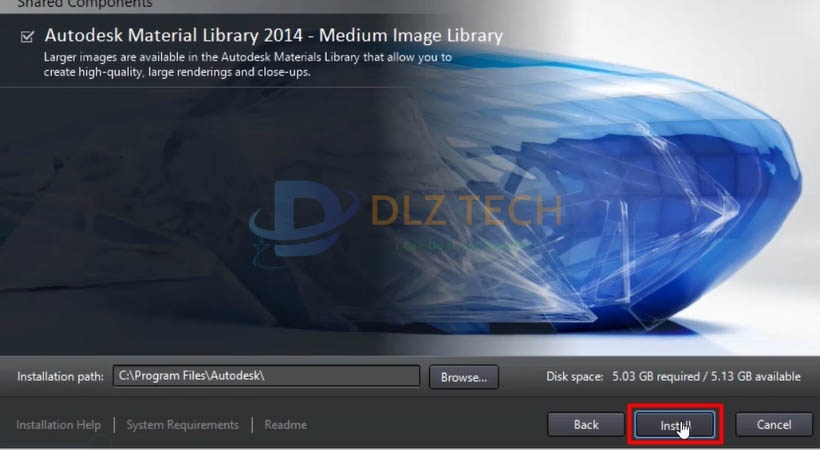Click the 'Installation path:' label
This screenshot has width=820, height=450.
pyautogui.click(x=60, y=377)
